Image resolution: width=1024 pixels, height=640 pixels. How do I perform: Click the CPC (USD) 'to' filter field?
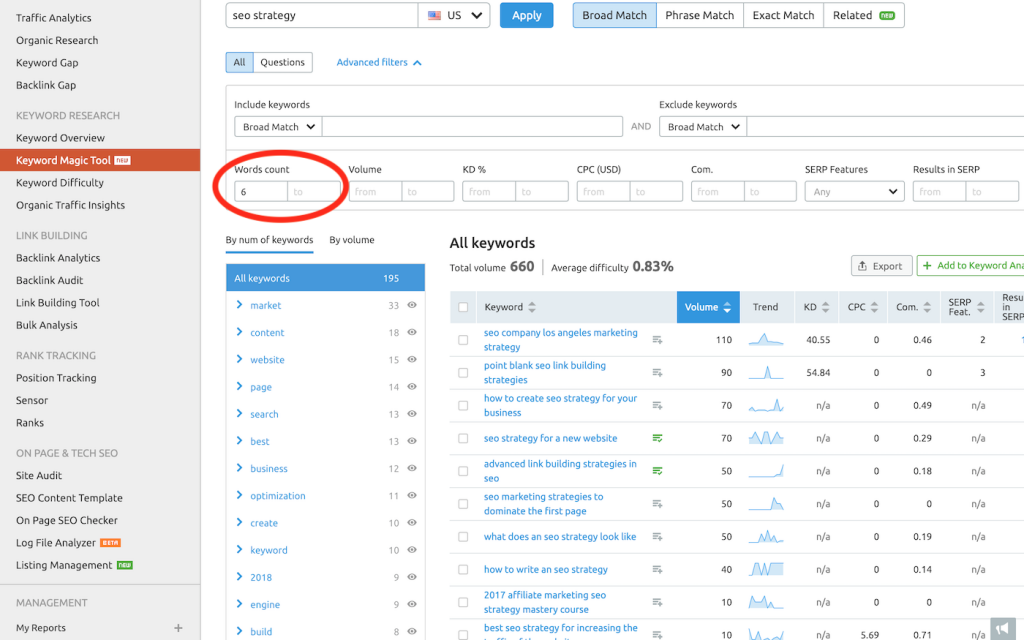656,191
